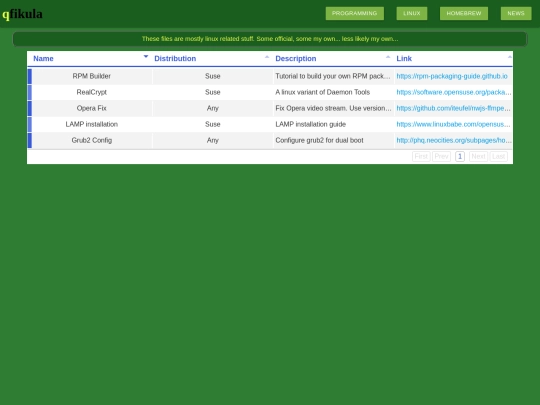
Task: Click the Last pagination button
Action: tap(499, 157)
